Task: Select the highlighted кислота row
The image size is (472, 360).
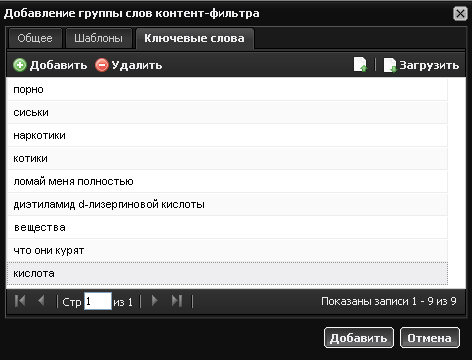Action: (x=227, y=273)
